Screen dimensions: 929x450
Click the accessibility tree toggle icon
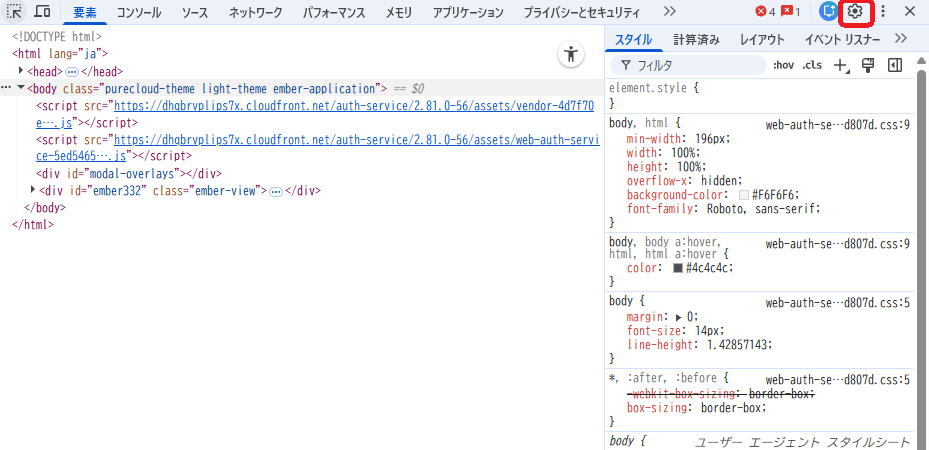coord(570,55)
